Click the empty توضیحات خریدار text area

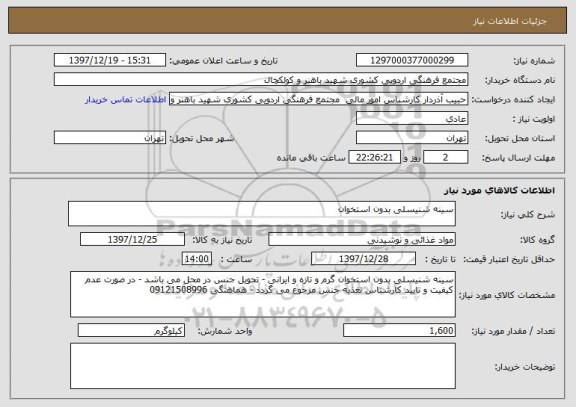(263, 366)
